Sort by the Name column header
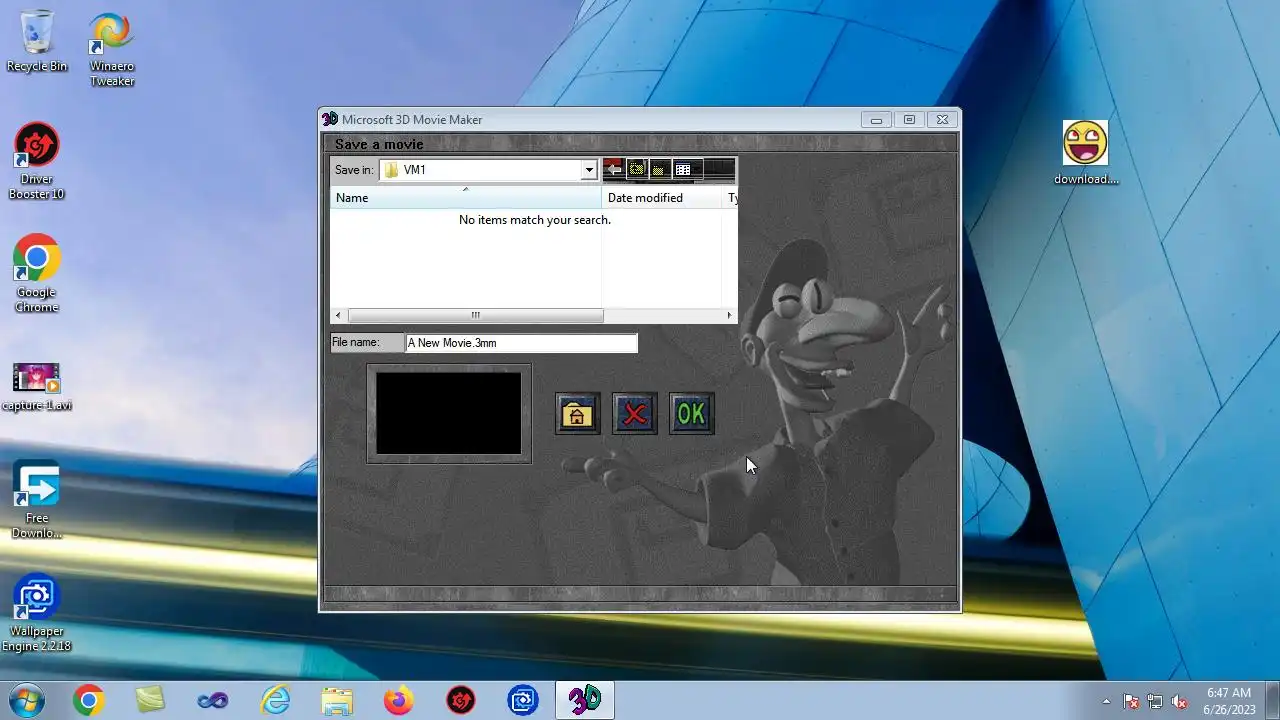Image resolution: width=1280 pixels, height=720 pixels. pyautogui.click(x=466, y=197)
